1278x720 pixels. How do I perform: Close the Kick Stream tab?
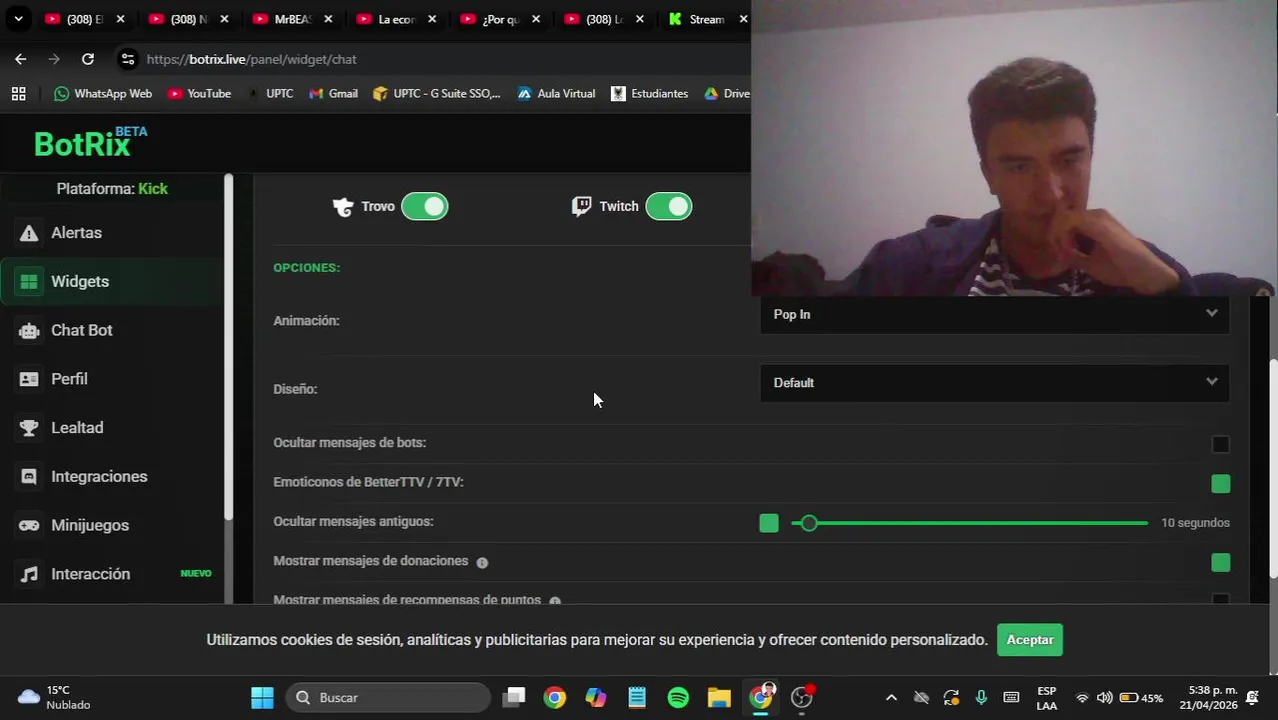click(x=743, y=19)
